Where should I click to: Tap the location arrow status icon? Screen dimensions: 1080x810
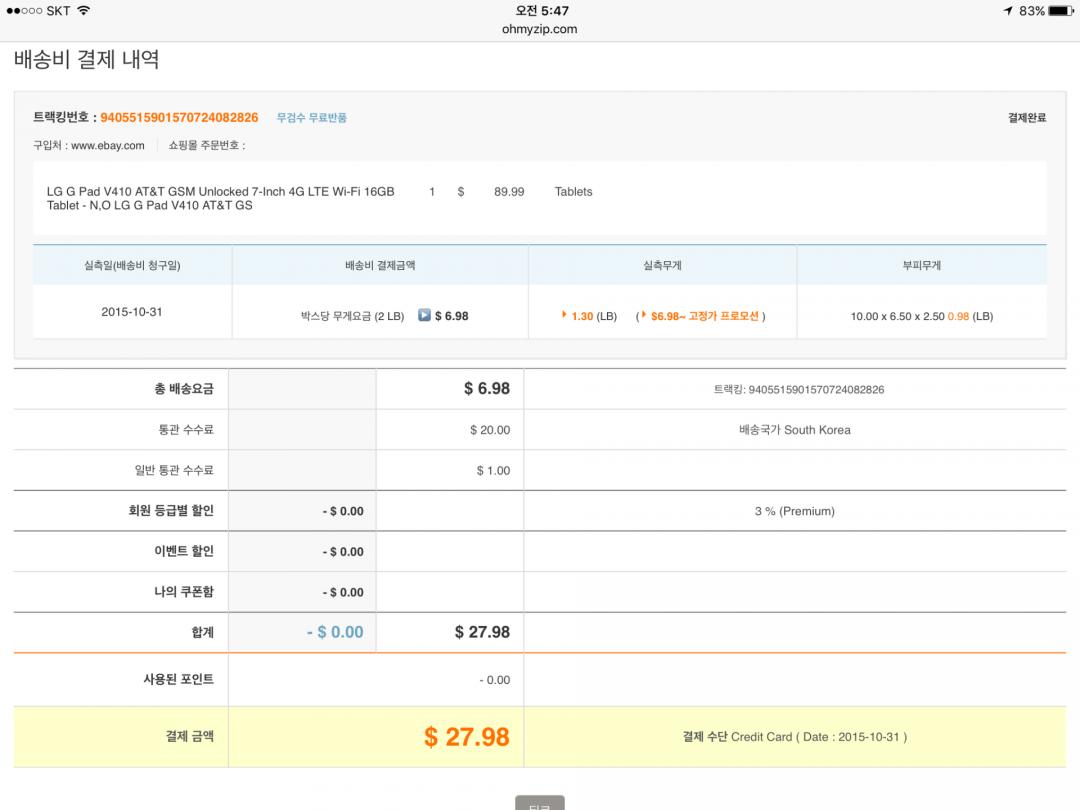pos(1007,11)
